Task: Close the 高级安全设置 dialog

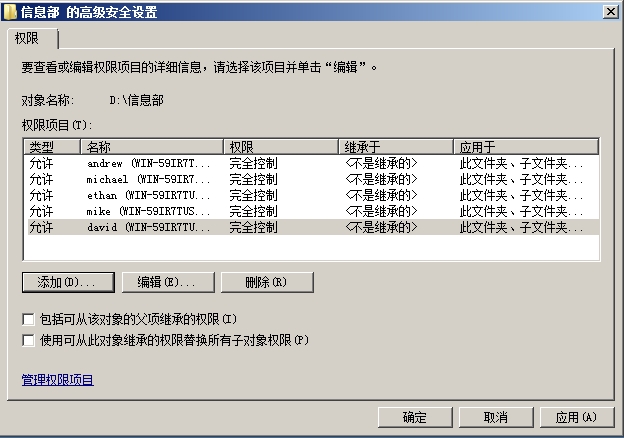Action: pos(610,12)
